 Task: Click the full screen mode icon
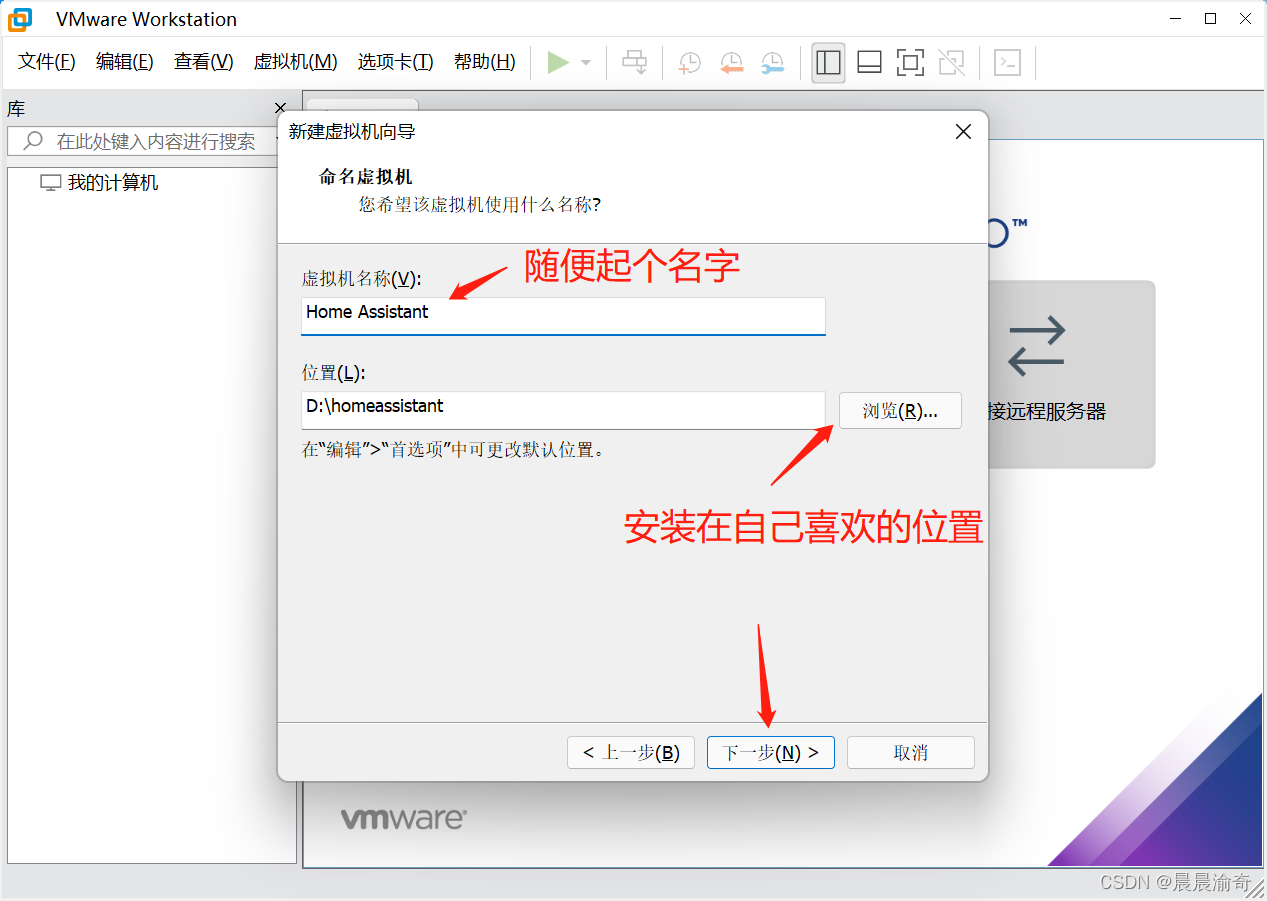910,63
